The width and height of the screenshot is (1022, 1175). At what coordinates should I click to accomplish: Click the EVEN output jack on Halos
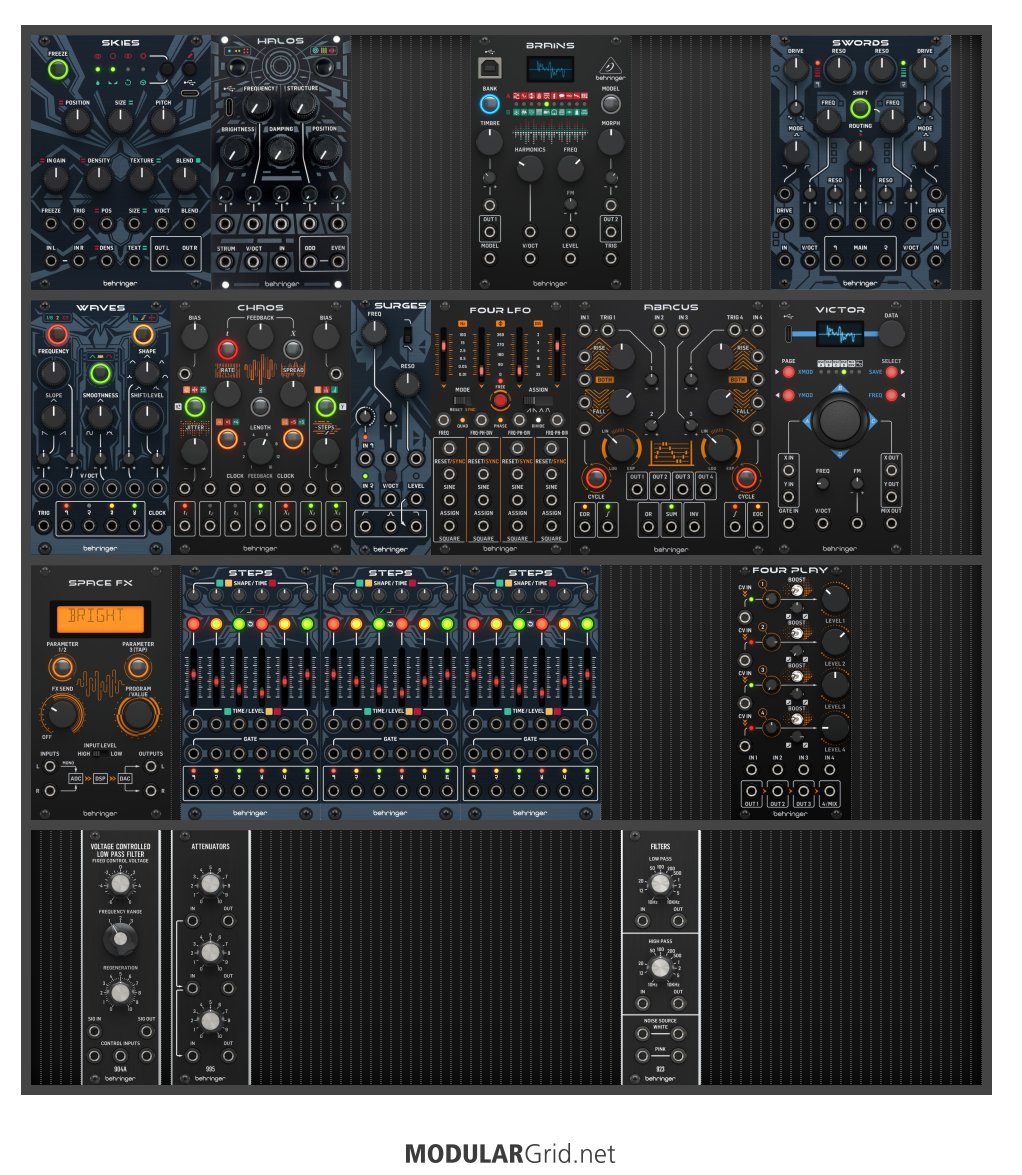point(338,262)
